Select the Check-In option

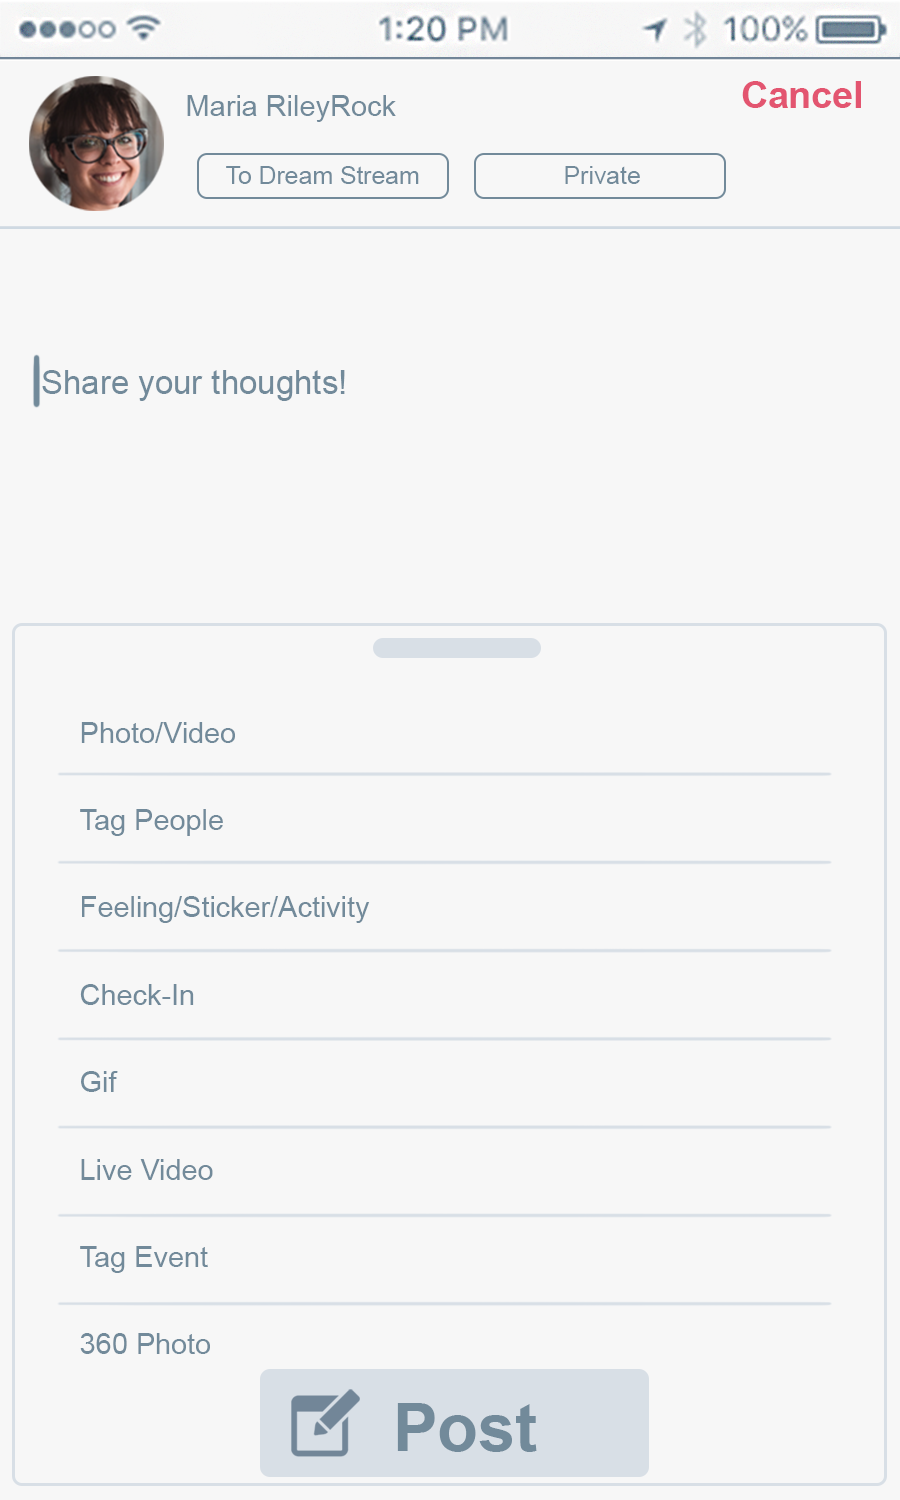point(138,995)
